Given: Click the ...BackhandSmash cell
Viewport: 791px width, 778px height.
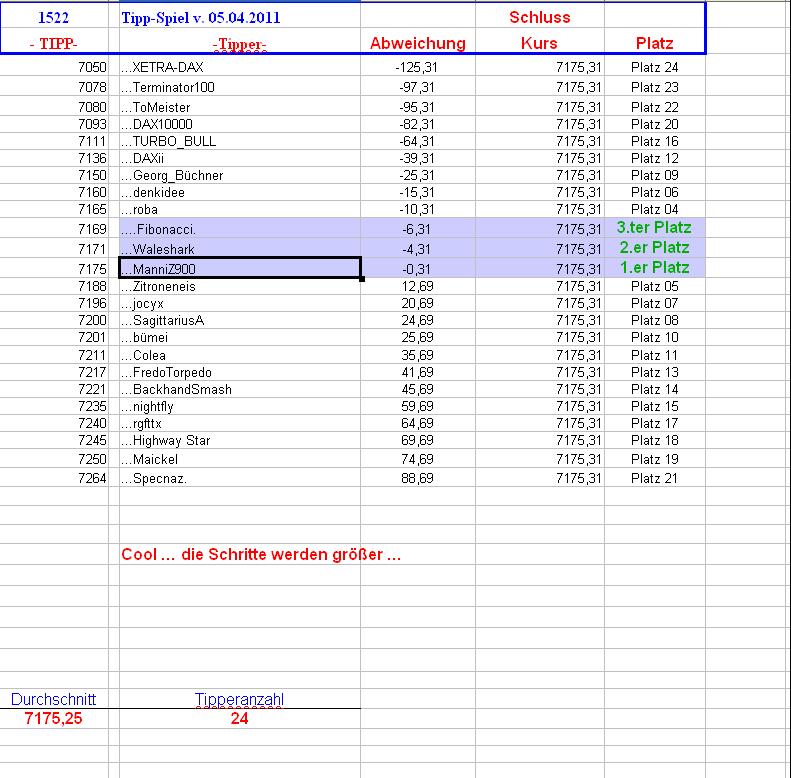Looking at the screenshot, I should (240, 390).
